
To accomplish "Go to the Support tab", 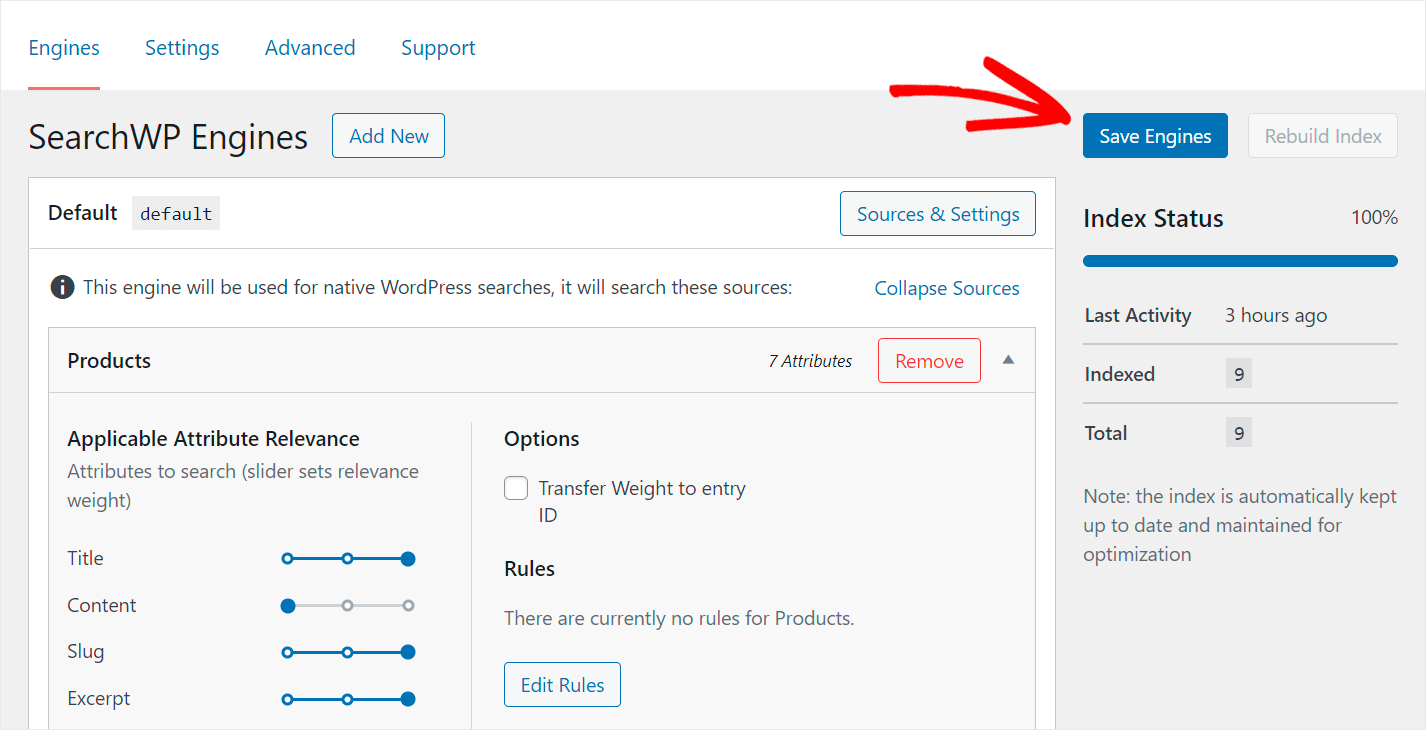I will click(438, 48).
